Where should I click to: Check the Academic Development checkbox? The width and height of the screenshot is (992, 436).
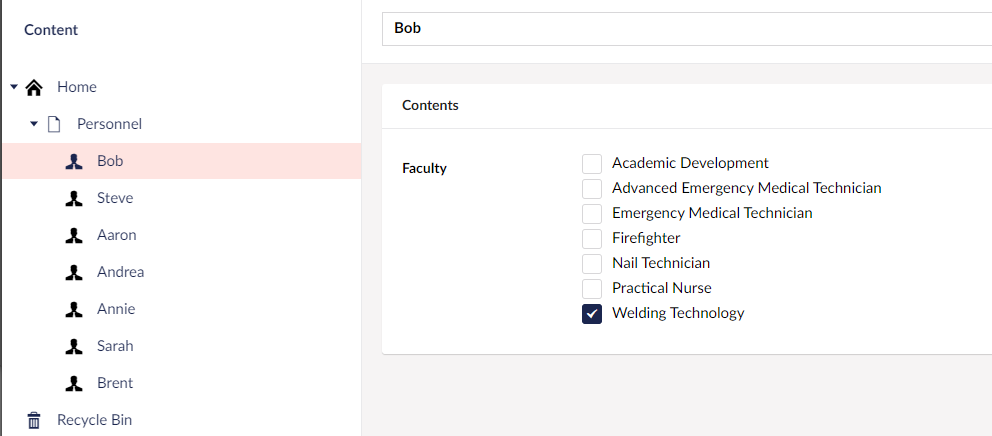click(592, 164)
